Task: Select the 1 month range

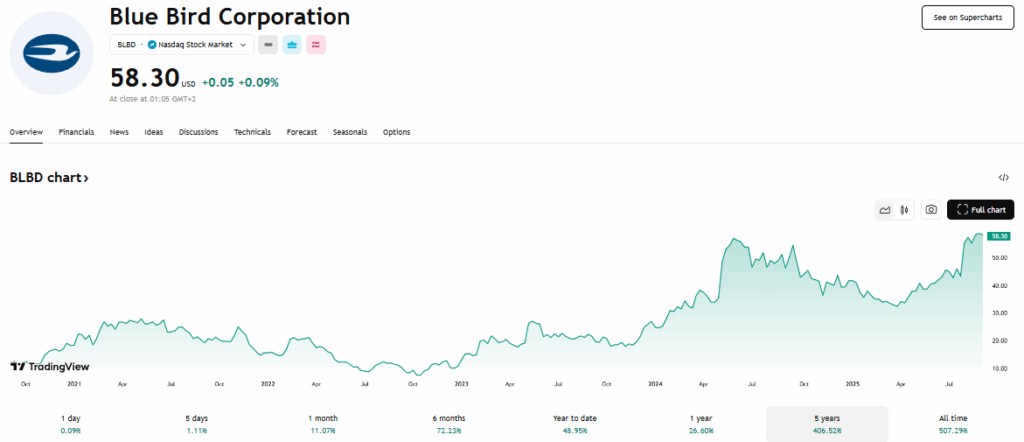Action: click(323, 424)
